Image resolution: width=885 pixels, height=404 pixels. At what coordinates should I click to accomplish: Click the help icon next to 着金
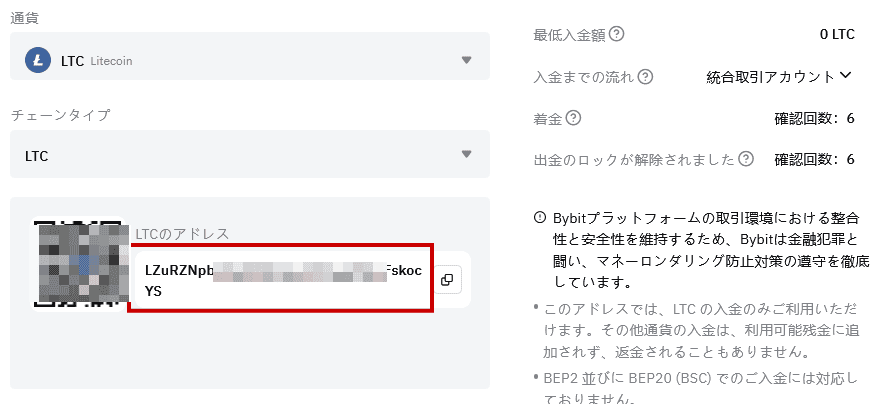(573, 118)
